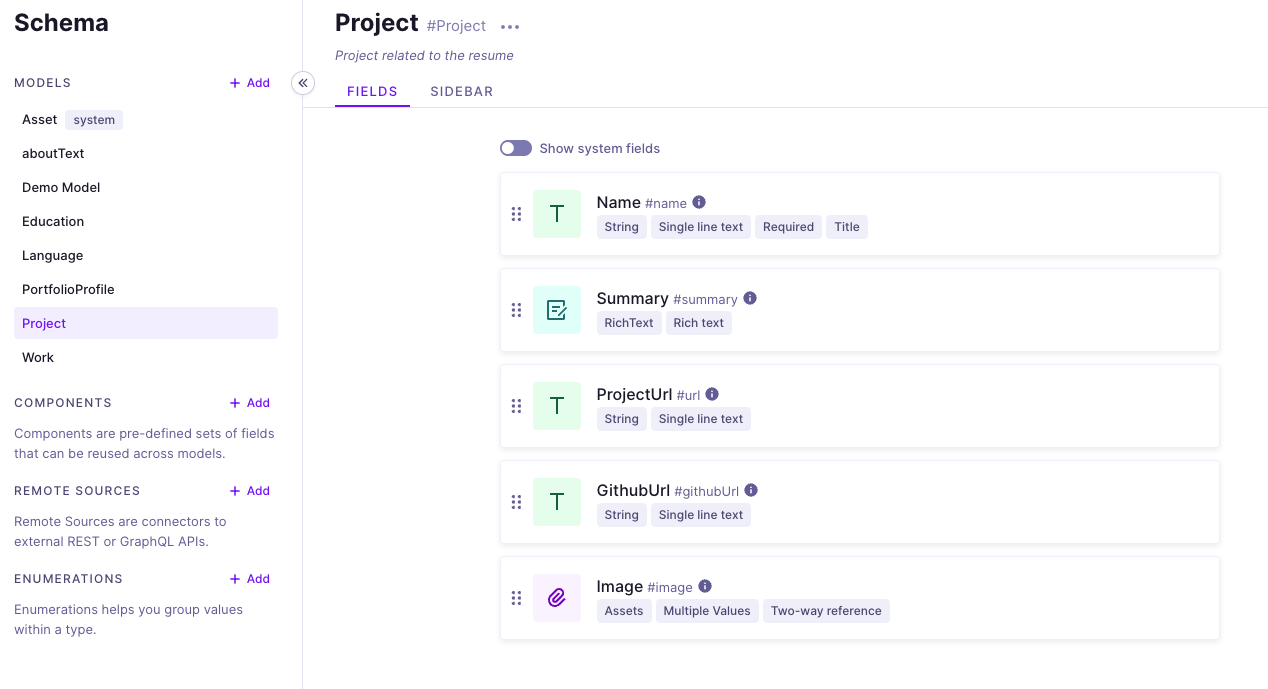This screenshot has height=689, width=1268.
Task: Add a new model with the Add button
Action: tap(249, 83)
